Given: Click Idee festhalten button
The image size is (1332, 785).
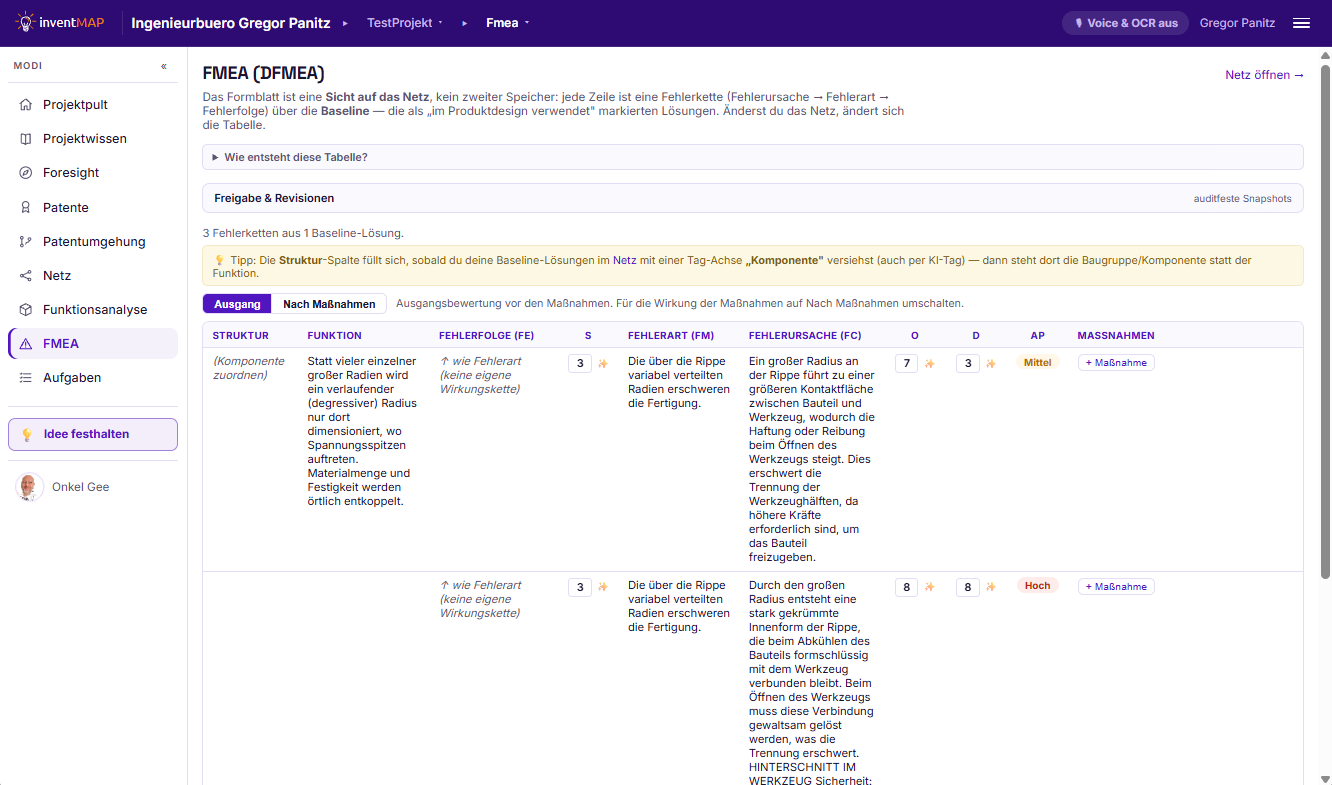Looking at the screenshot, I should tap(93, 434).
